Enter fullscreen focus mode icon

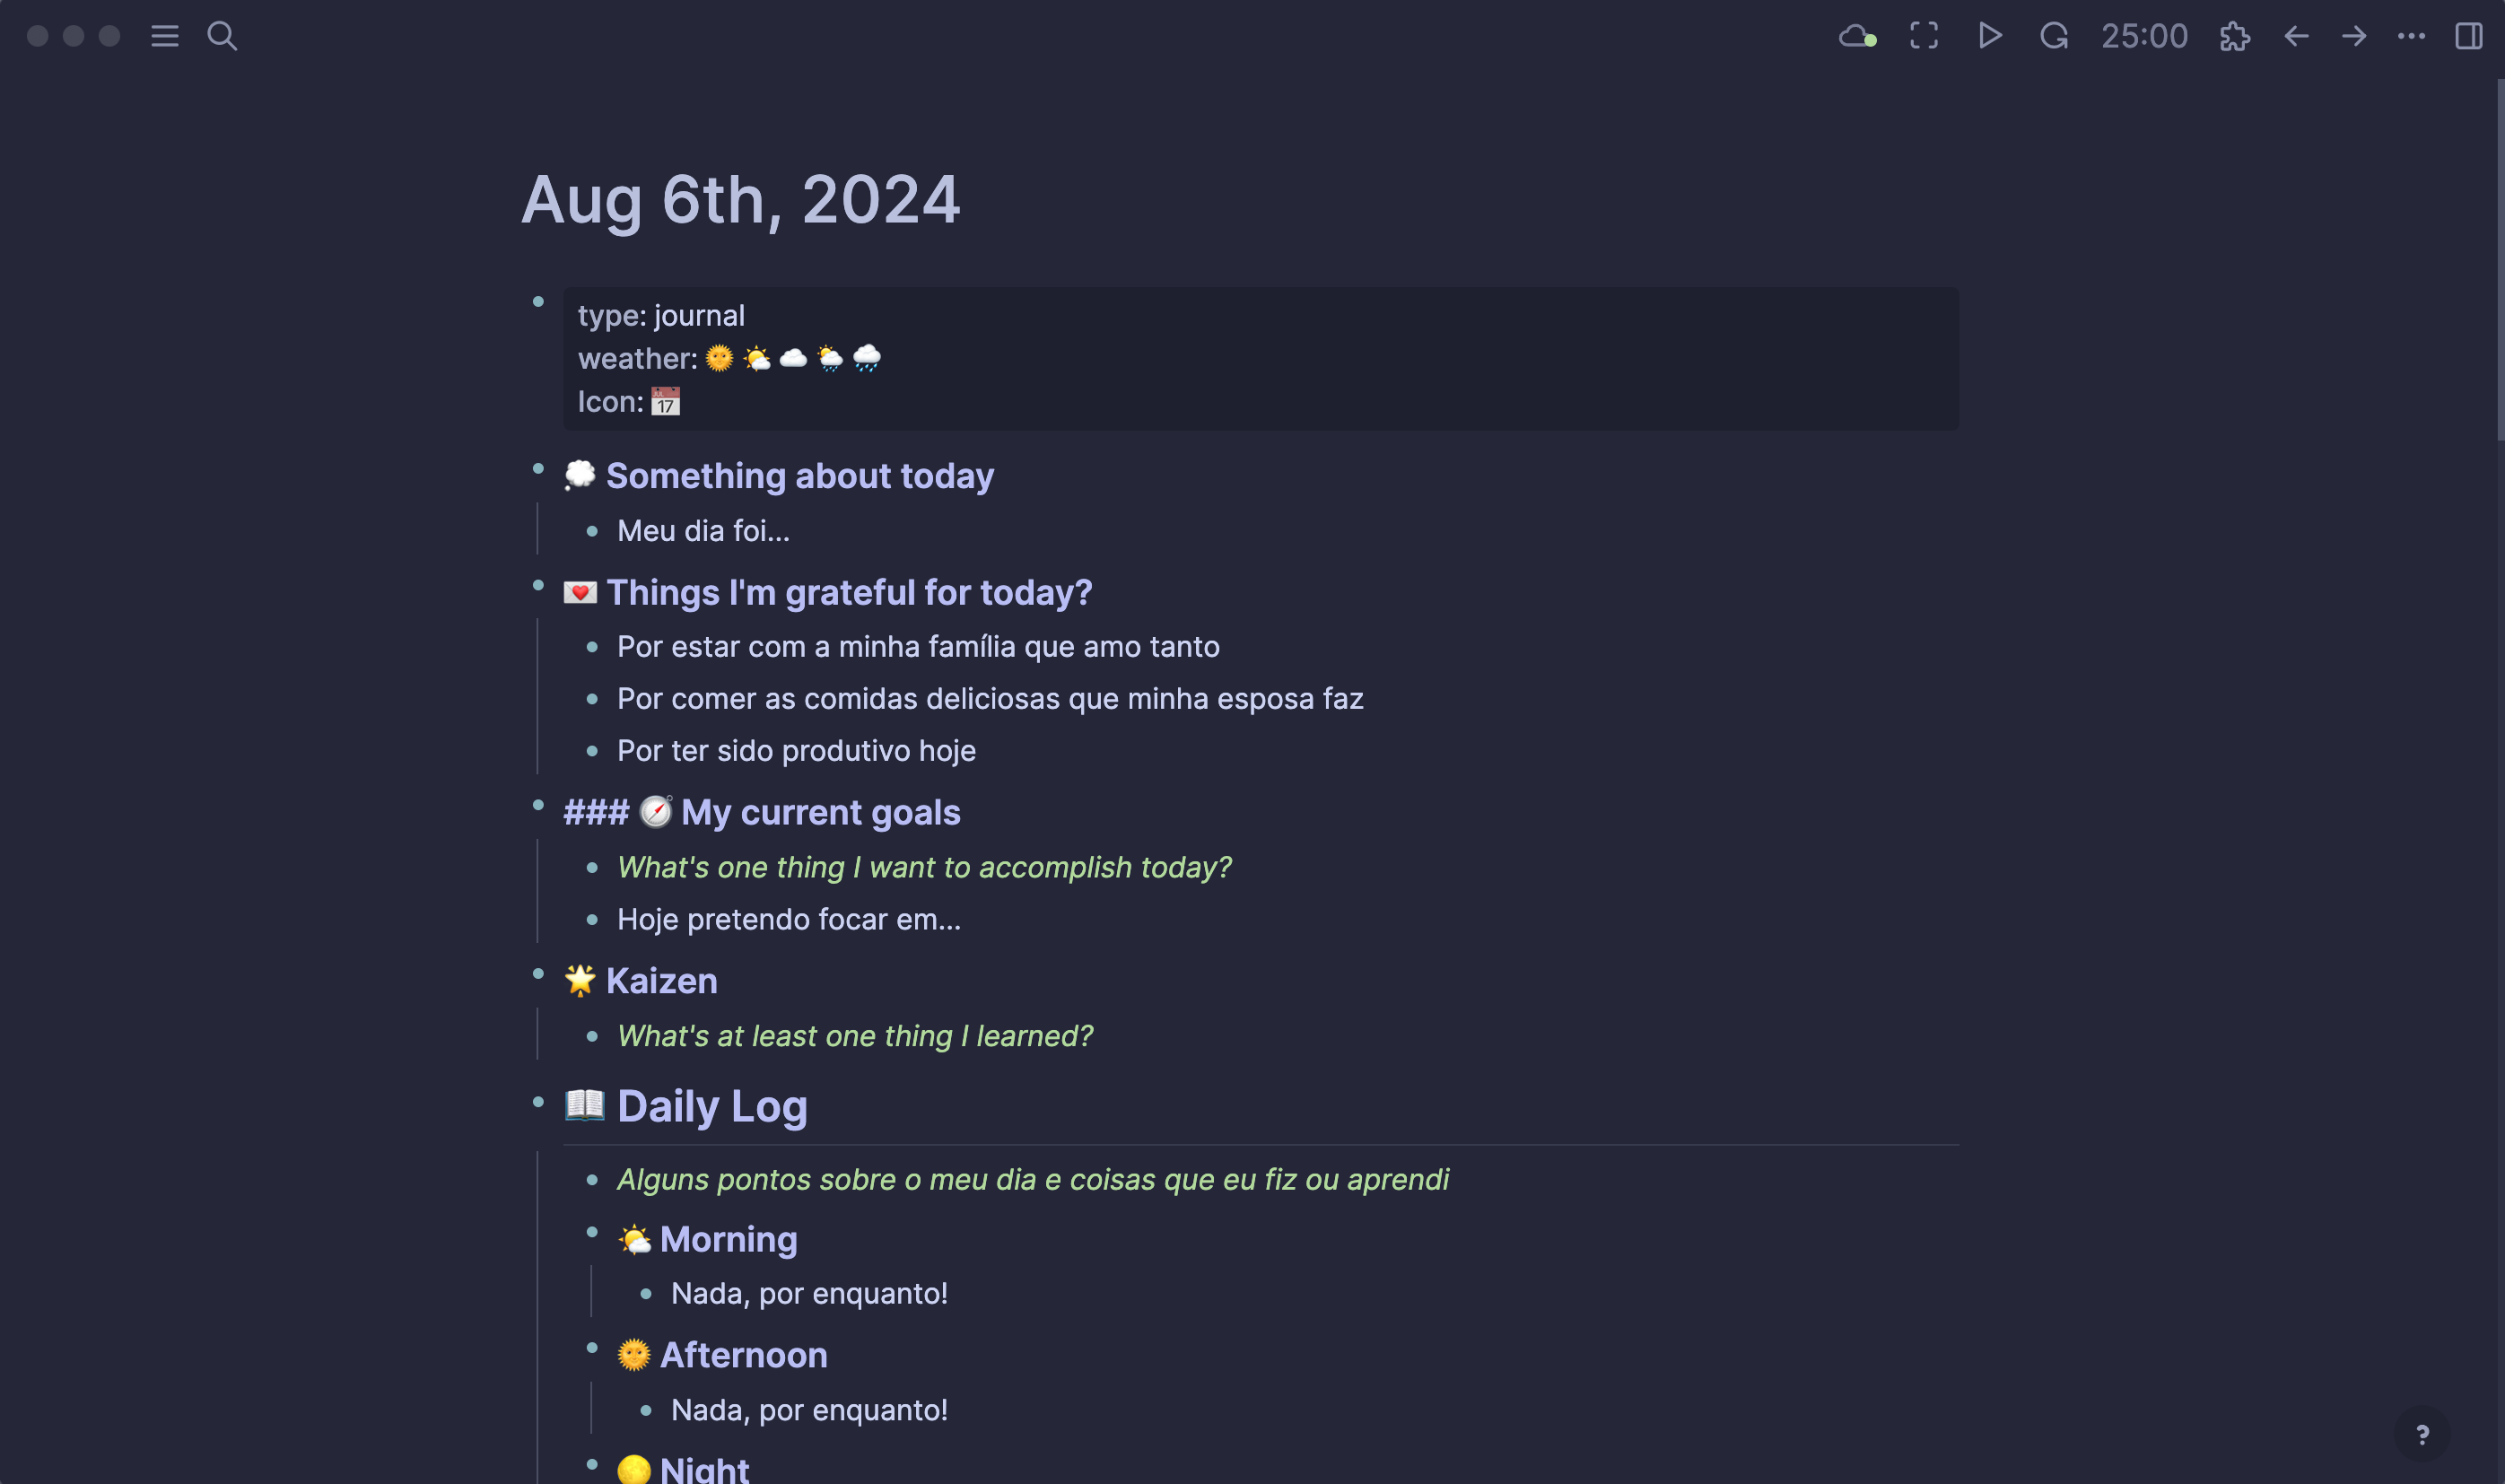pyautogui.click(x=1924, y=36)
